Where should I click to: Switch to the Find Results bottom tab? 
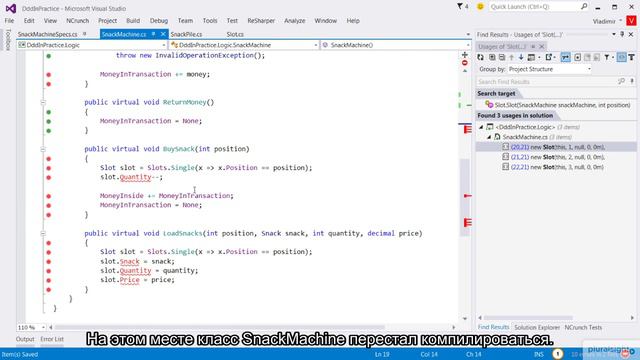tap(493, 327)
